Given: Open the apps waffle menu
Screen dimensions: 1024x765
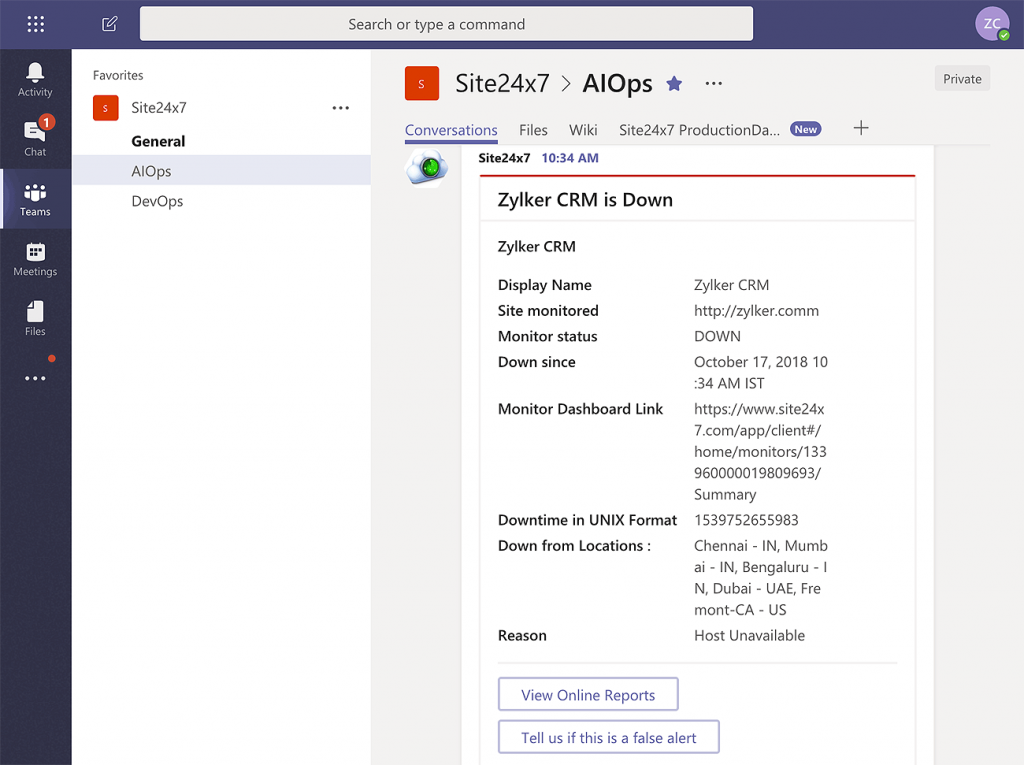Looking at the screenshot, I should 35,23.
